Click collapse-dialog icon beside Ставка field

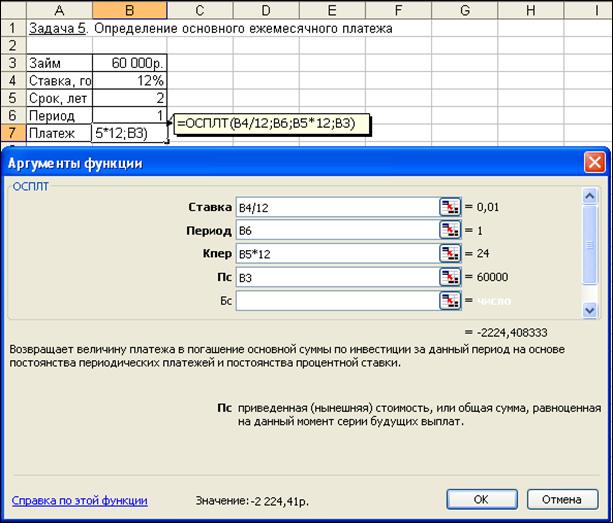[450, 207]
